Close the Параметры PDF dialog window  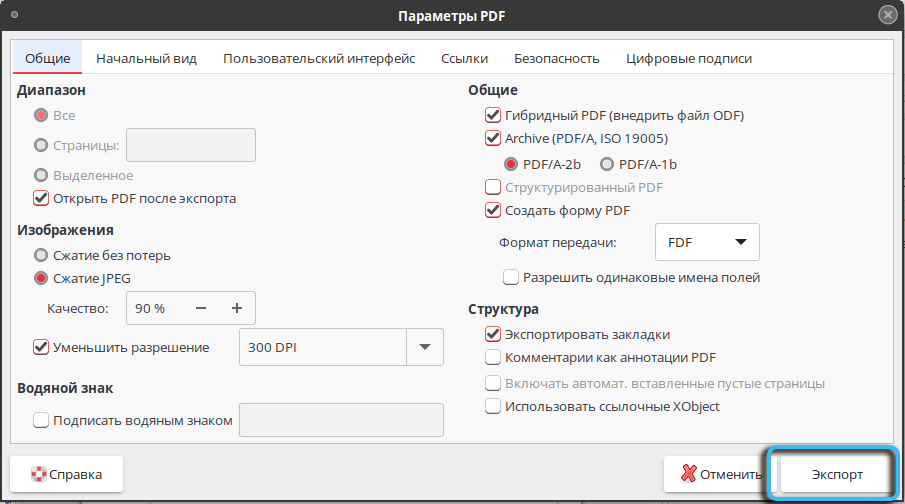[x=887, y=15]
